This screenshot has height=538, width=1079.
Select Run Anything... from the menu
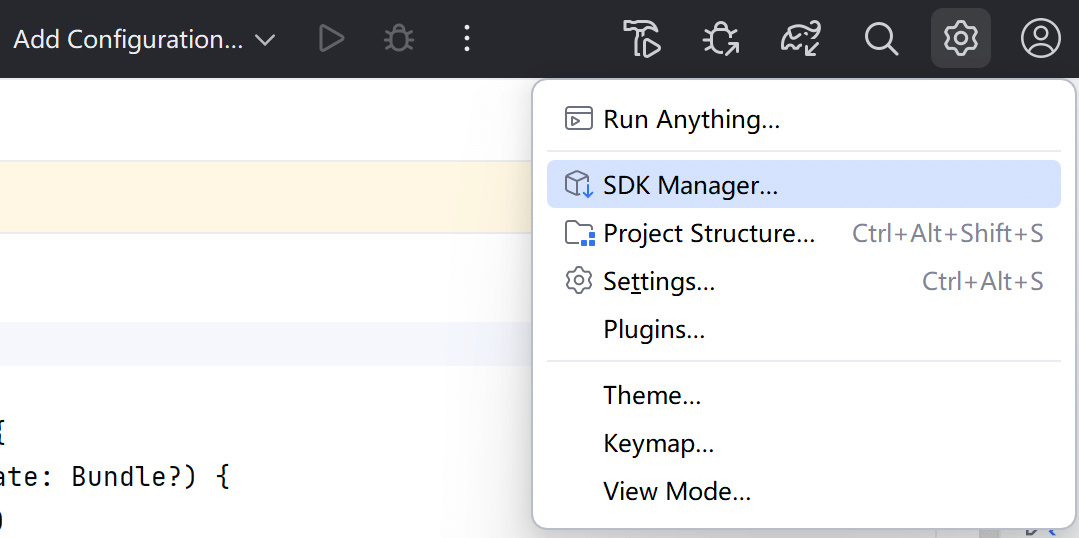[691, 120]
